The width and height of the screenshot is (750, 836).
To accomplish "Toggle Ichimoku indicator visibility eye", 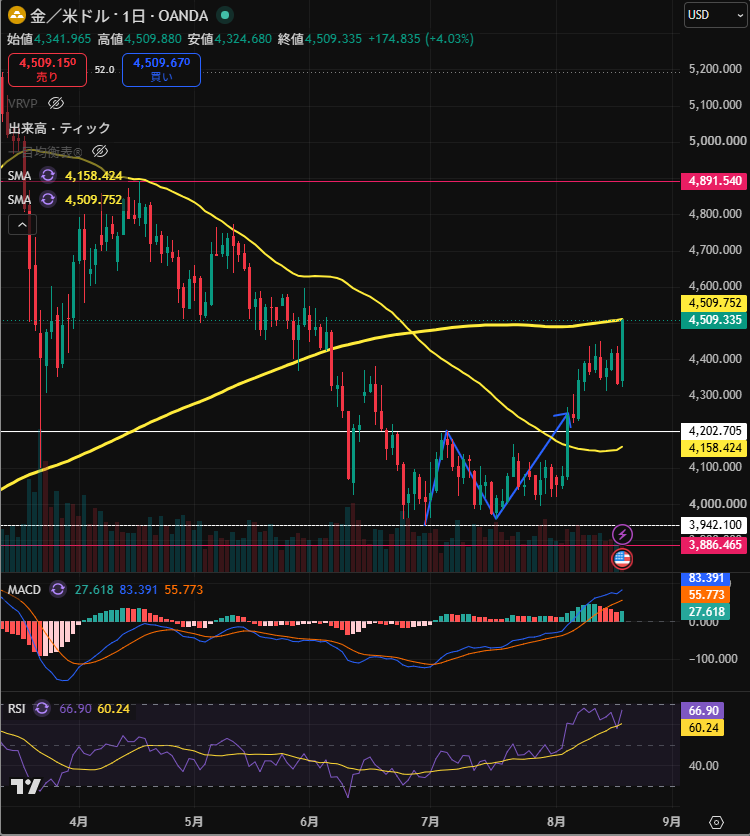I will coord(100,152).
